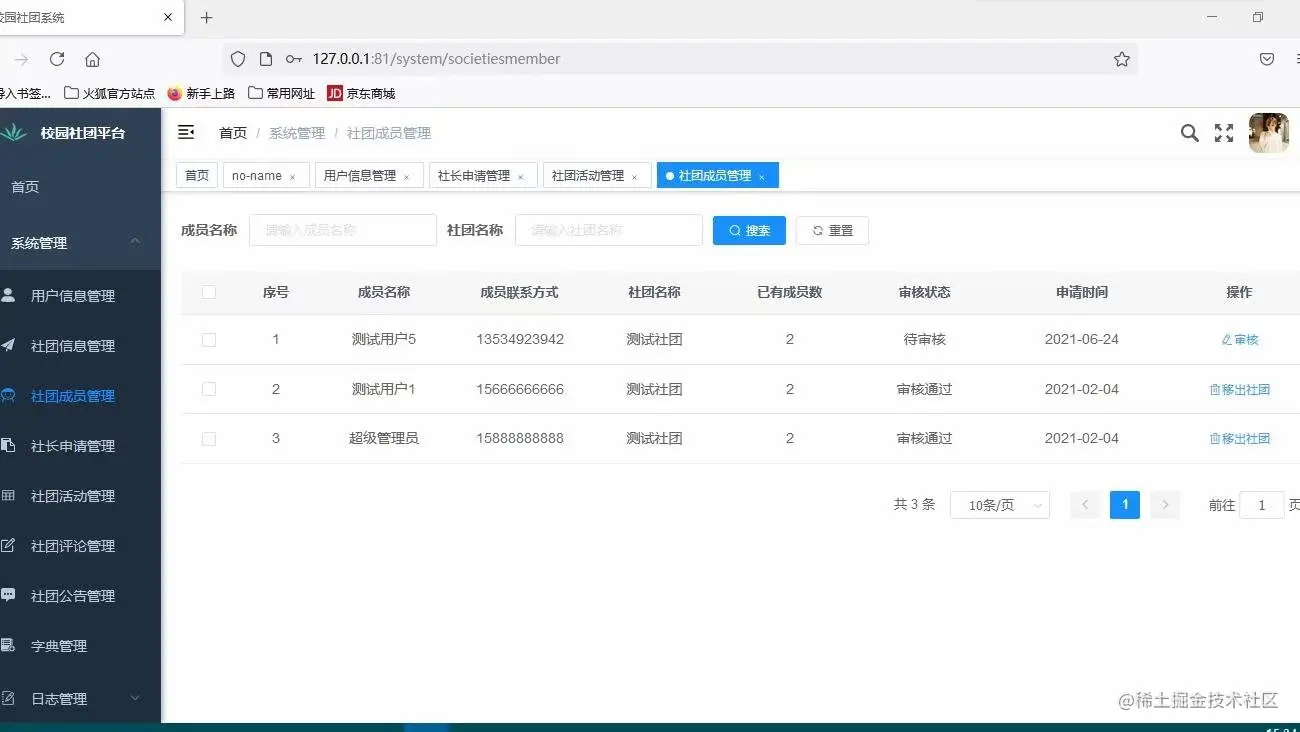Viewport: 1300px width, 732px height.
Task: Click the 日志管理 sidebar icon
Action: point(8,698)
